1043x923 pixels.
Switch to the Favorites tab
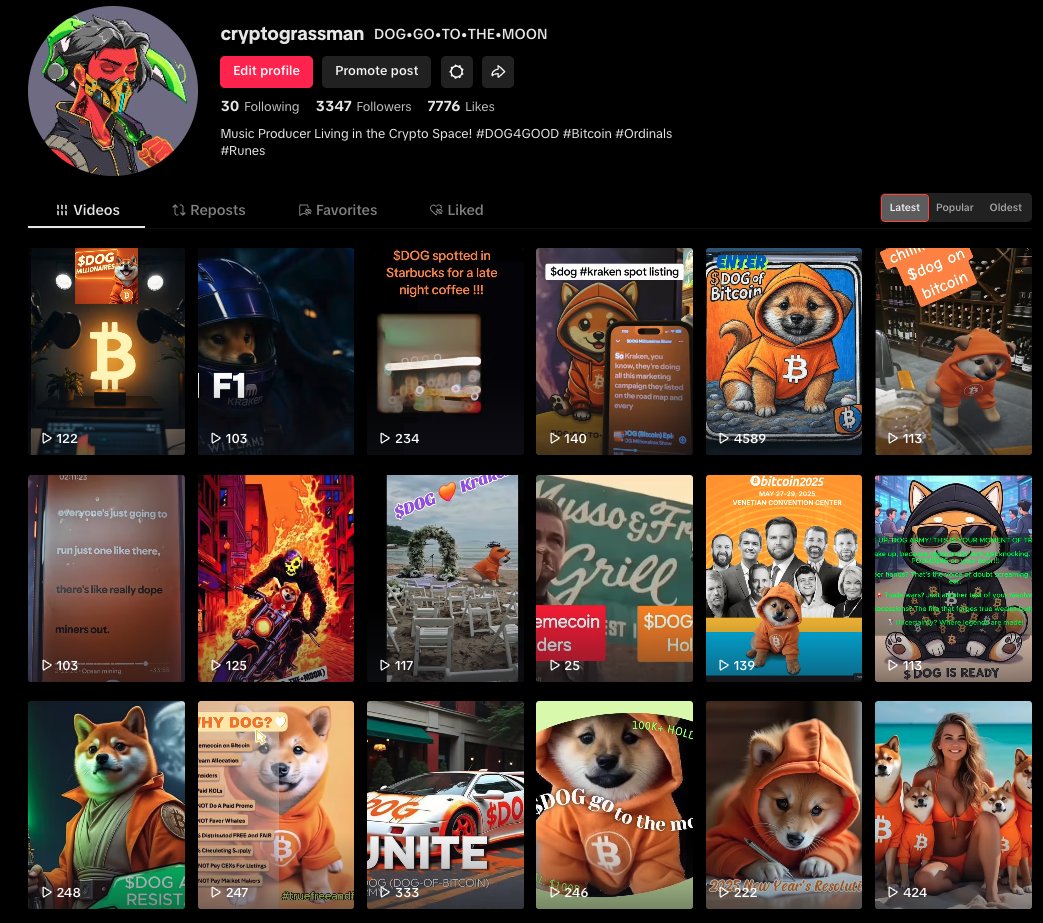click(x=337, y=210)
